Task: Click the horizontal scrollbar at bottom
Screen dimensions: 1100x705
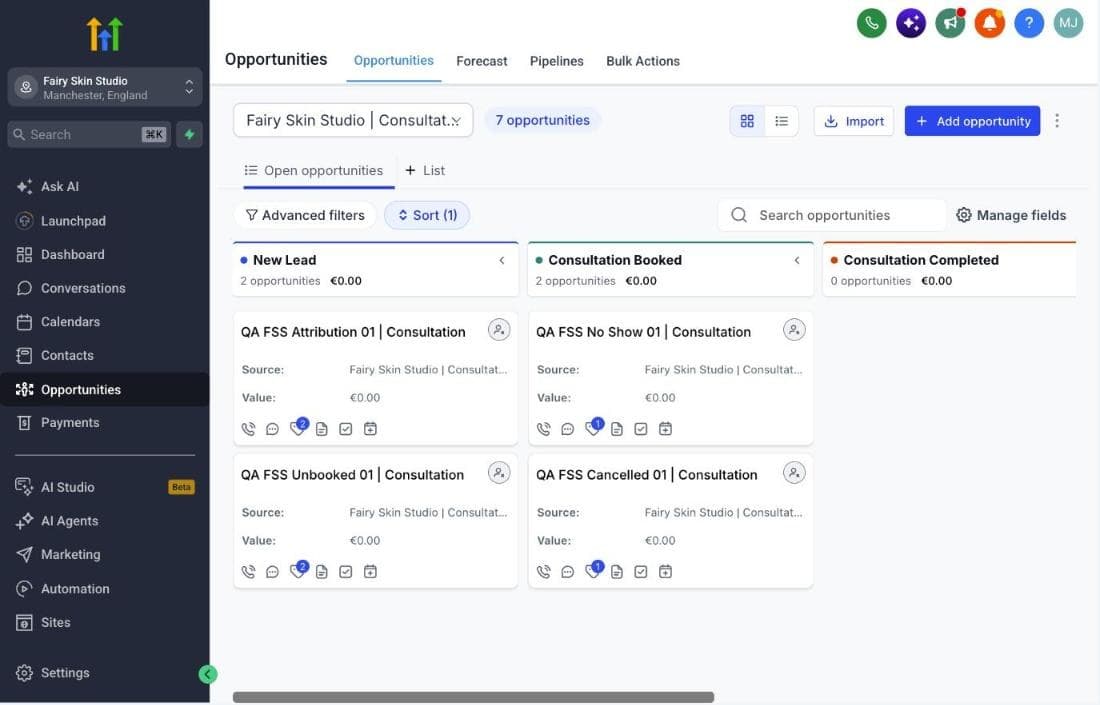Action: tap(474, 697)
